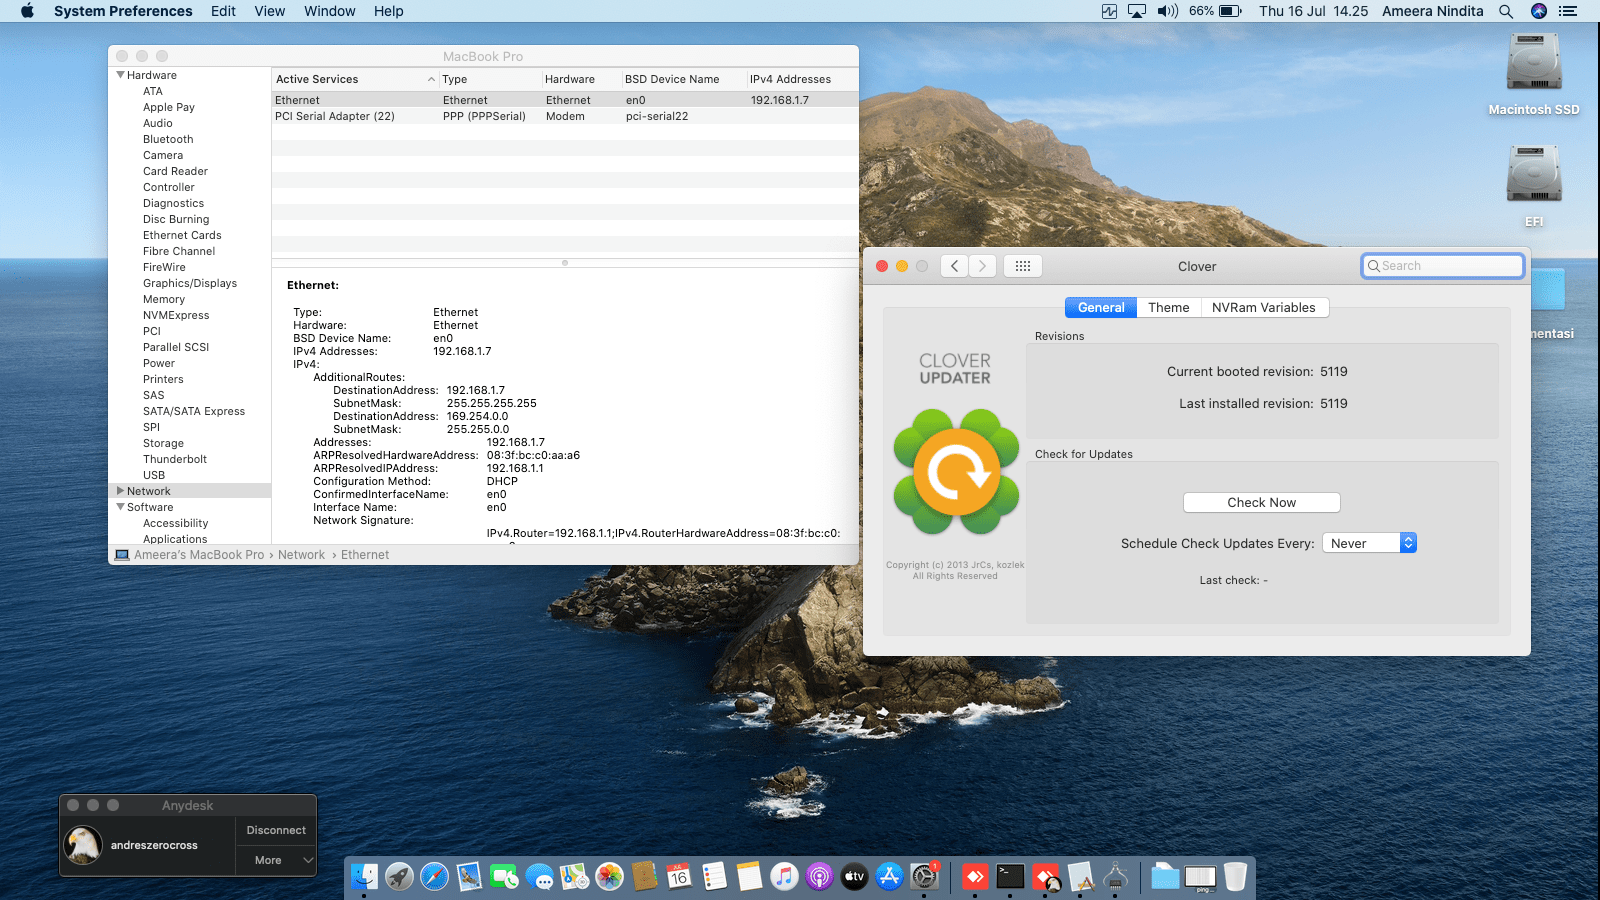Launch Safari from the Dock
The image size is (1600, 900).
(x=434, y=877)
